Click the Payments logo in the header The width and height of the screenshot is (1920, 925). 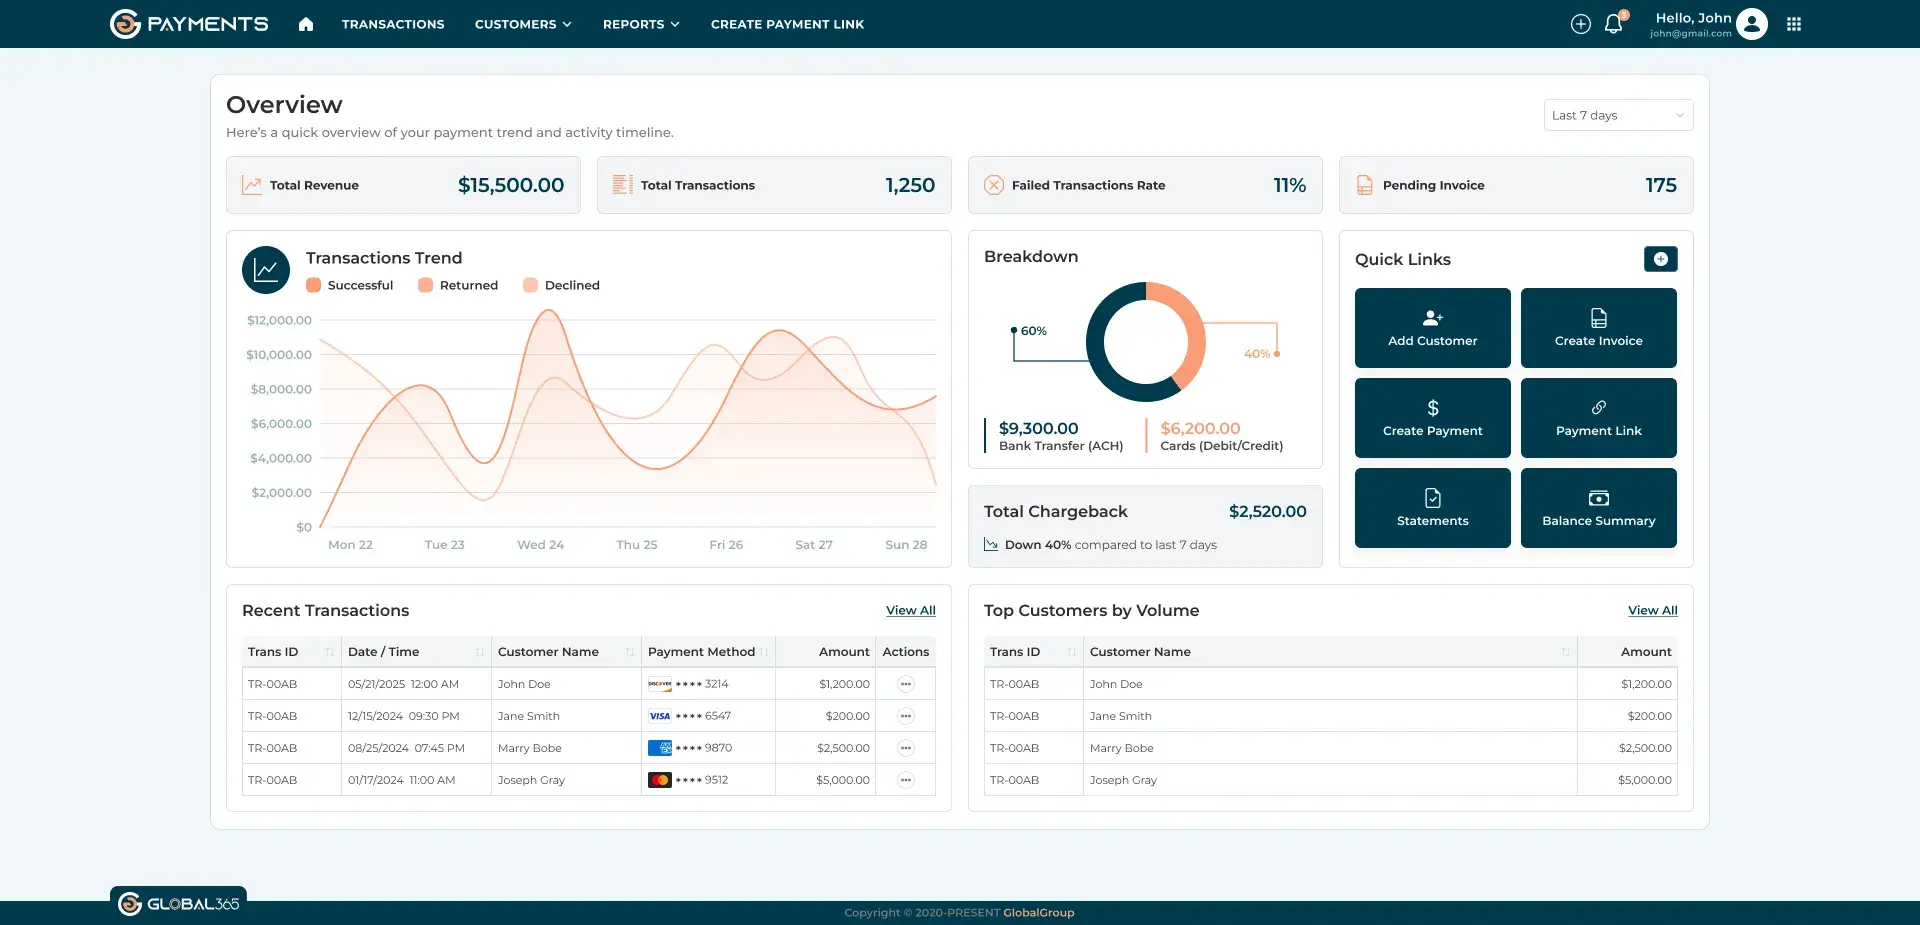[x=189, y=24]
